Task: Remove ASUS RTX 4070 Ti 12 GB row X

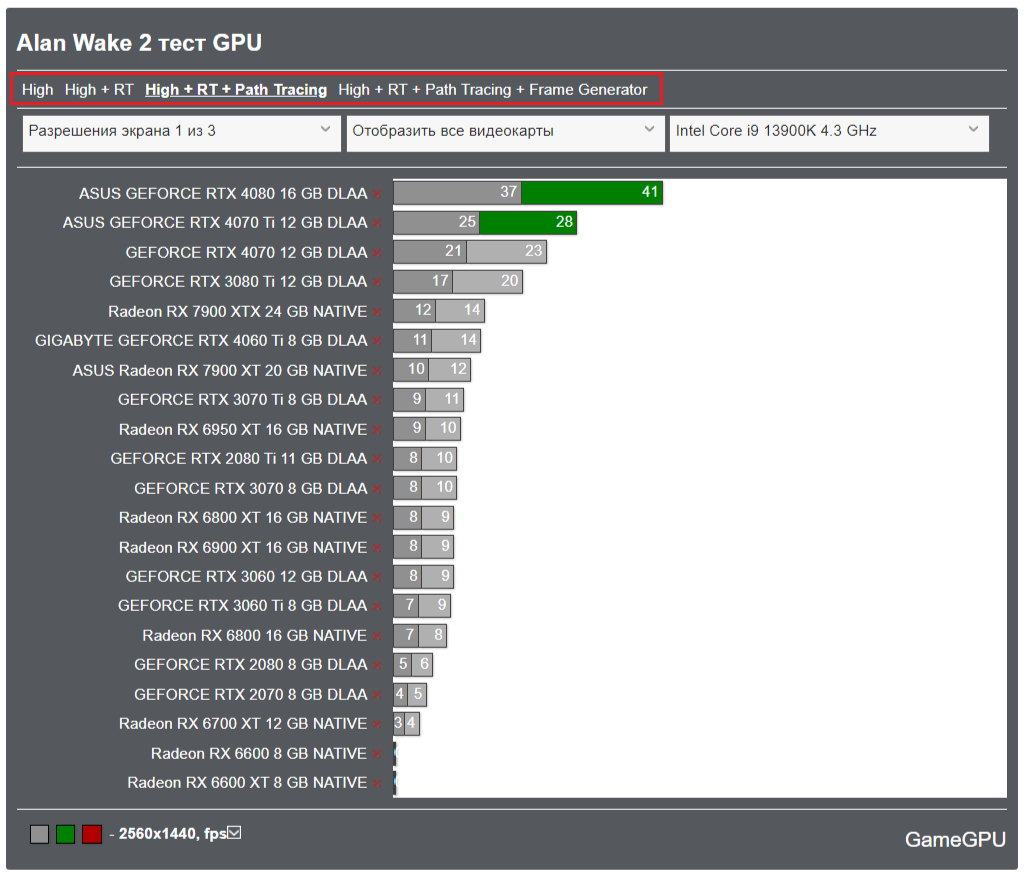Action: (377, 224)
